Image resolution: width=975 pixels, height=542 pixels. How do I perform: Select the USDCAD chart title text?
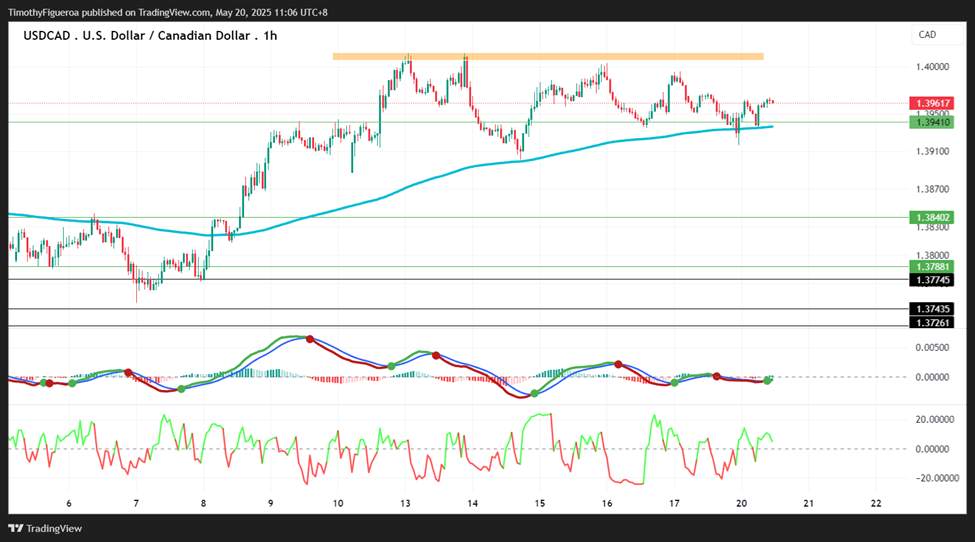[150, 36]
